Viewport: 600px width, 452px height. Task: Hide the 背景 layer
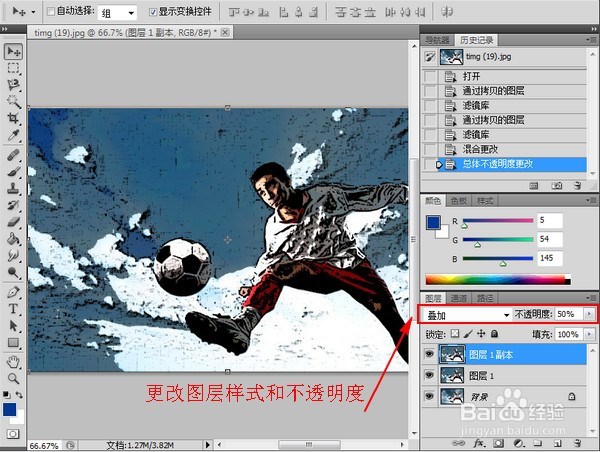click(x=429, y=396)
